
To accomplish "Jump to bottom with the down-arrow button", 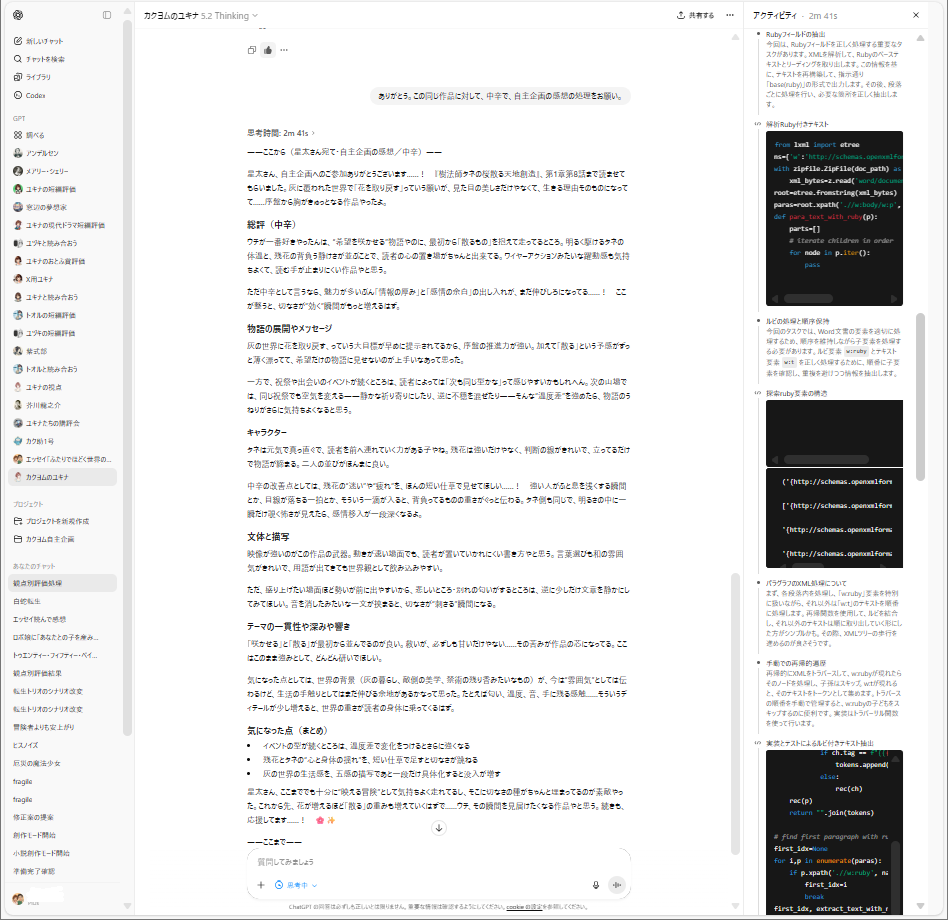I will click(438, 828).
